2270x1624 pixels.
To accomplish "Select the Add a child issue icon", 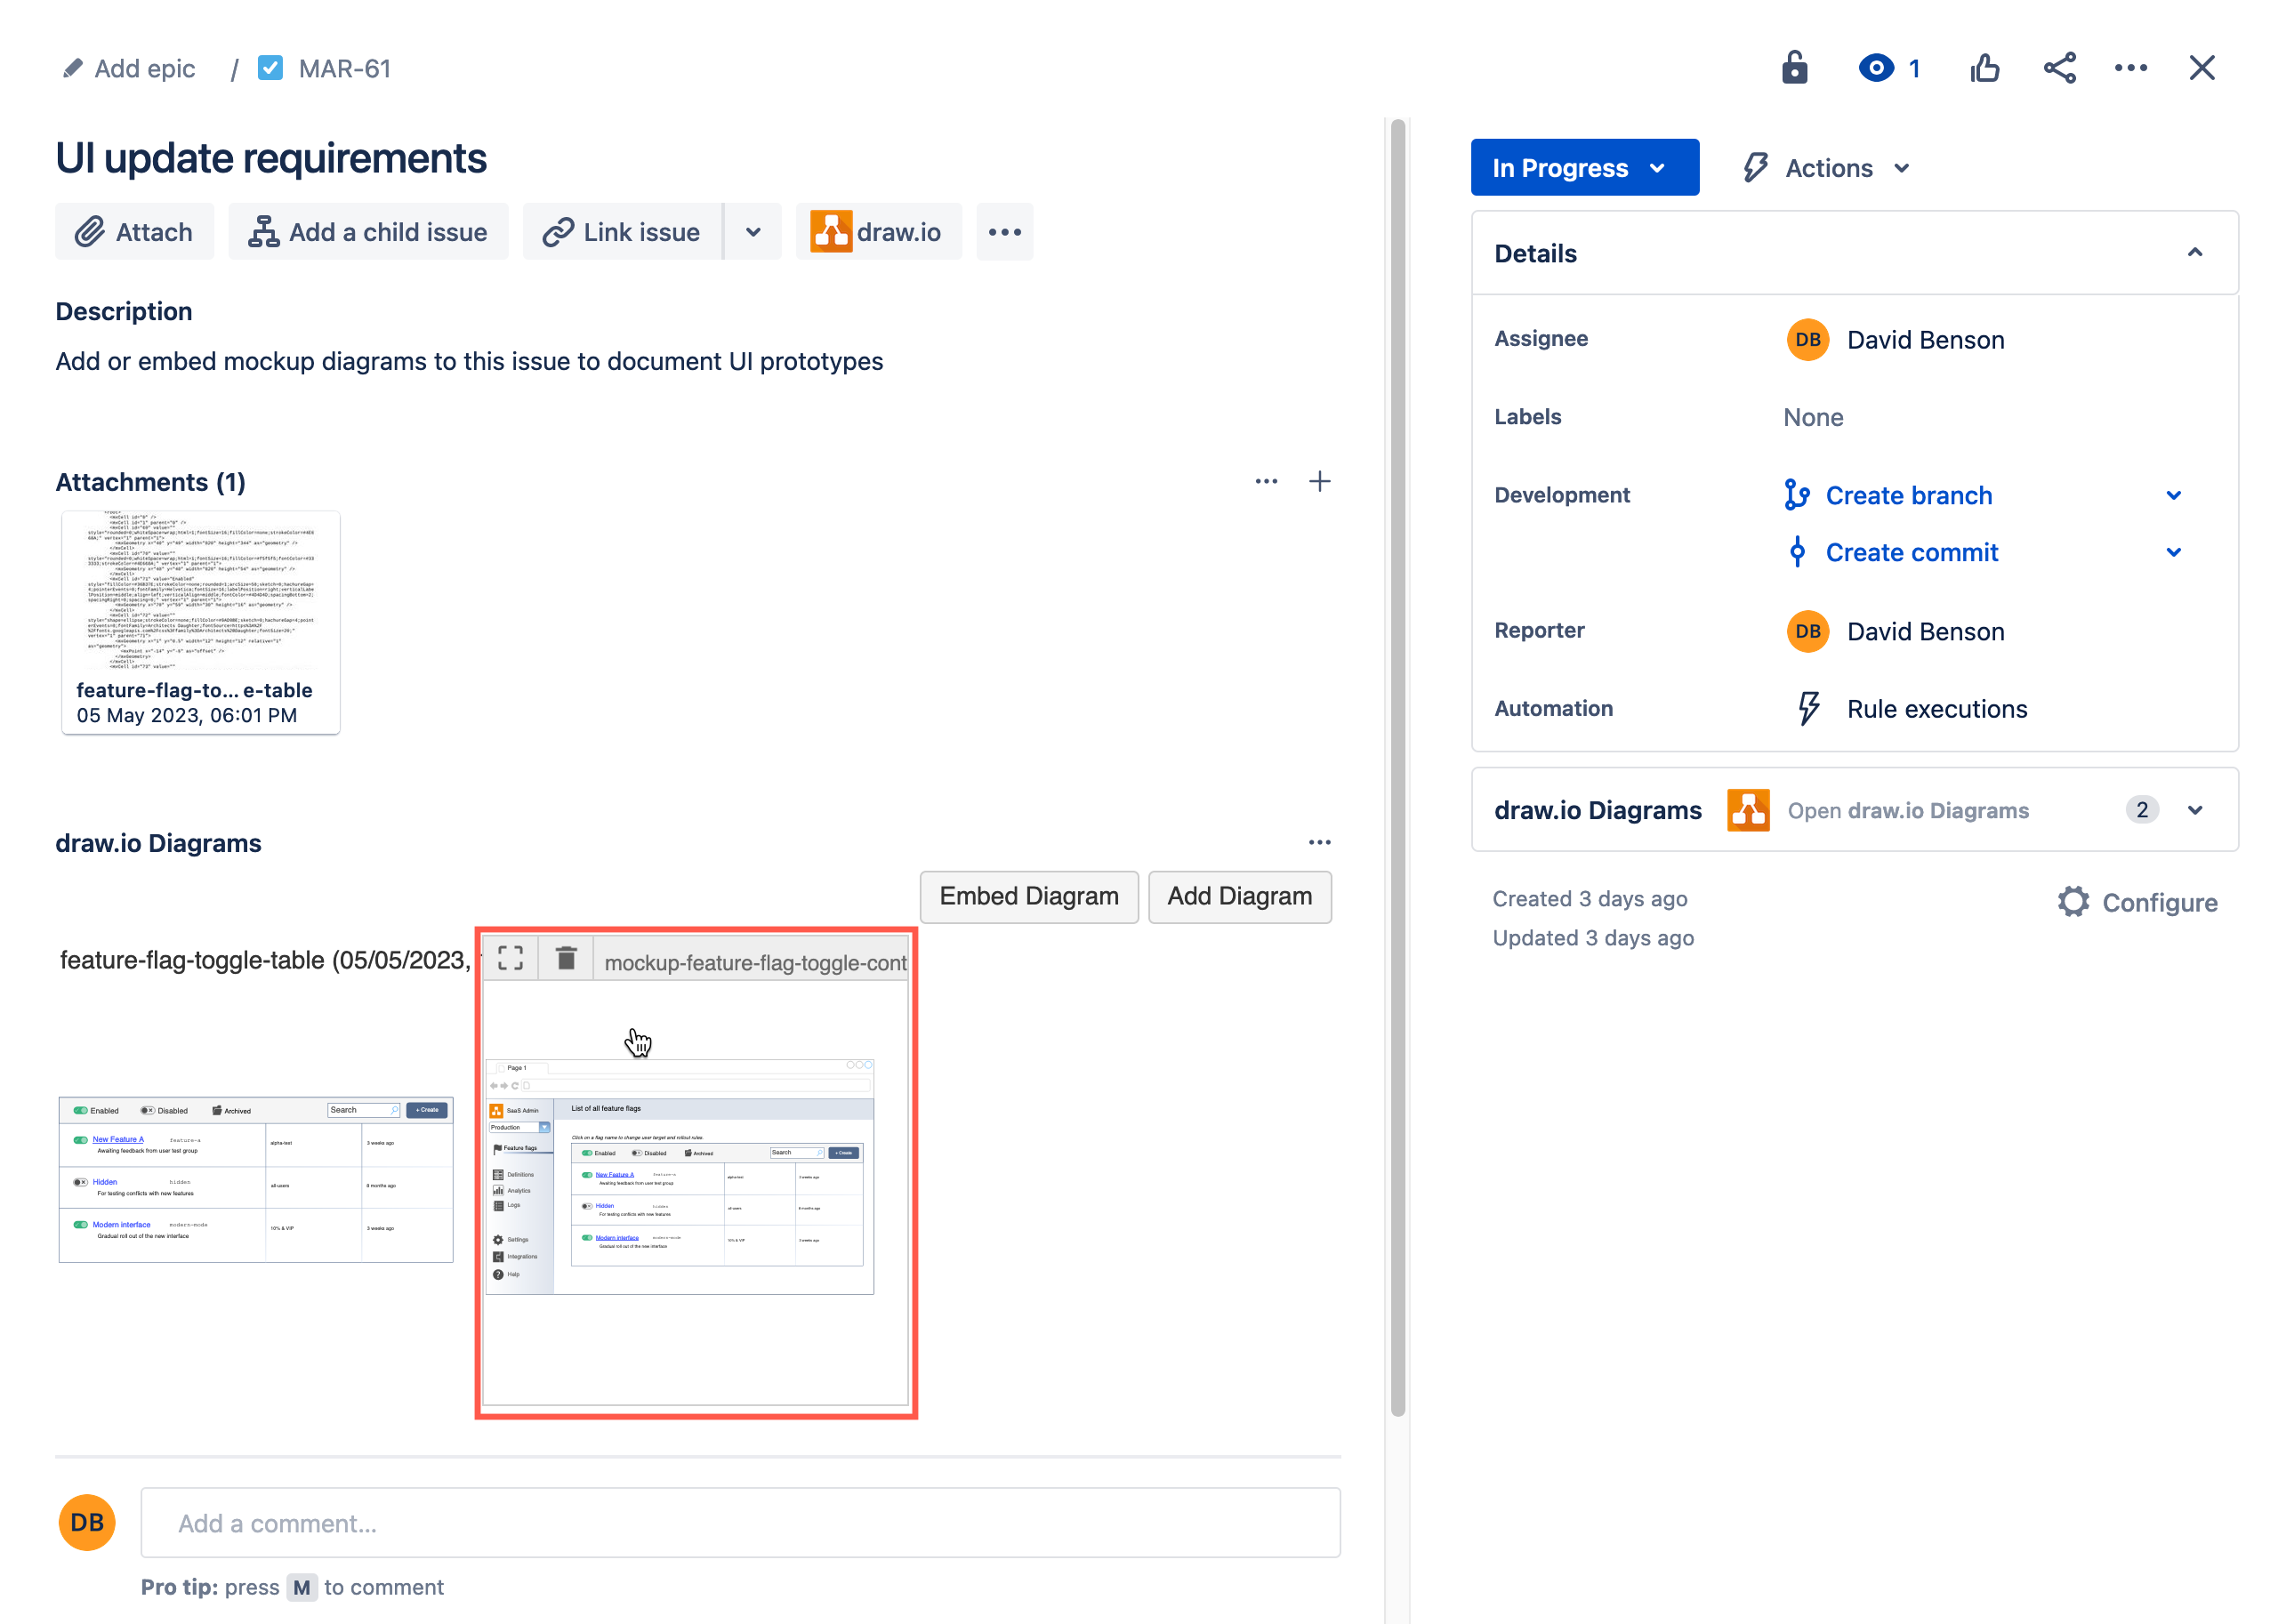I will point(262,231).
